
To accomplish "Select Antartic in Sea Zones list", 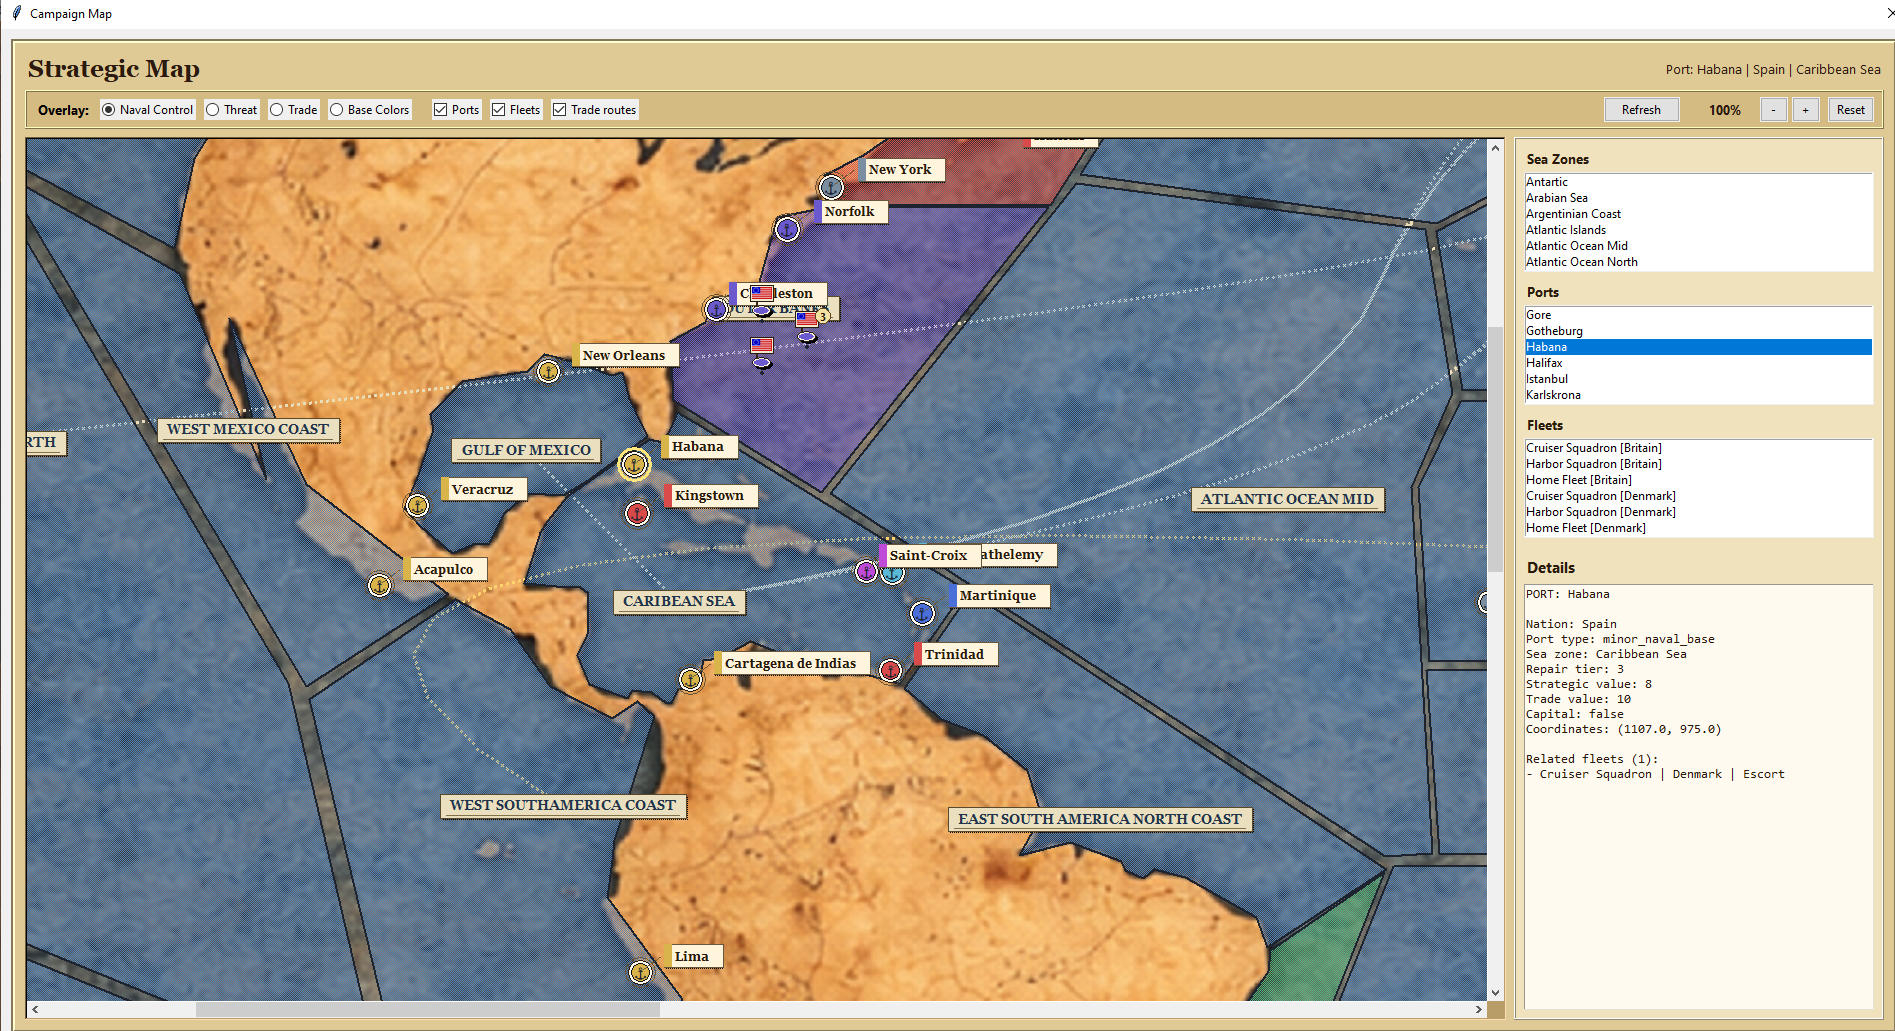I will [x=1698, y=182].
